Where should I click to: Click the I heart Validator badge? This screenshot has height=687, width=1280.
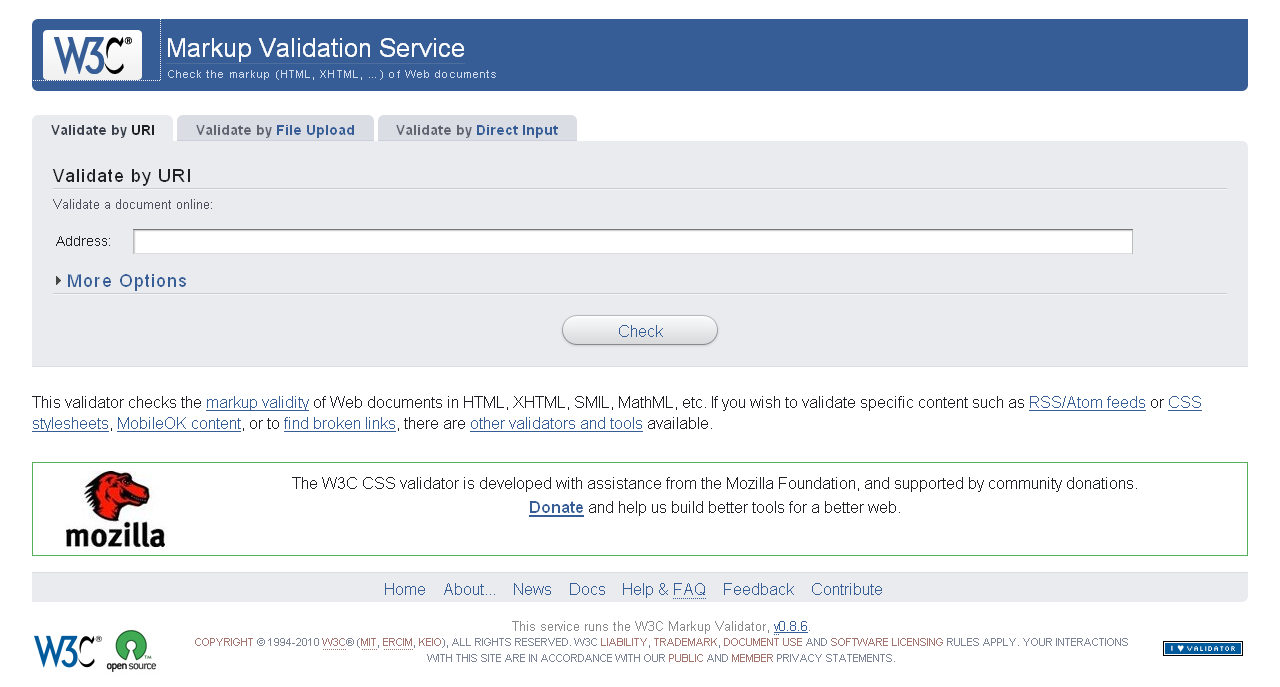pyautogui.click(x=1202, y=648)
